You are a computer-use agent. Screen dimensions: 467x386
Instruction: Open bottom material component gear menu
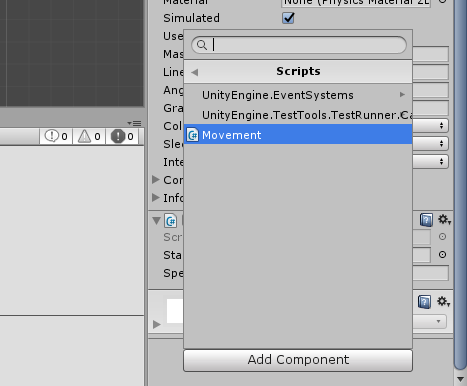click(444, 302)
